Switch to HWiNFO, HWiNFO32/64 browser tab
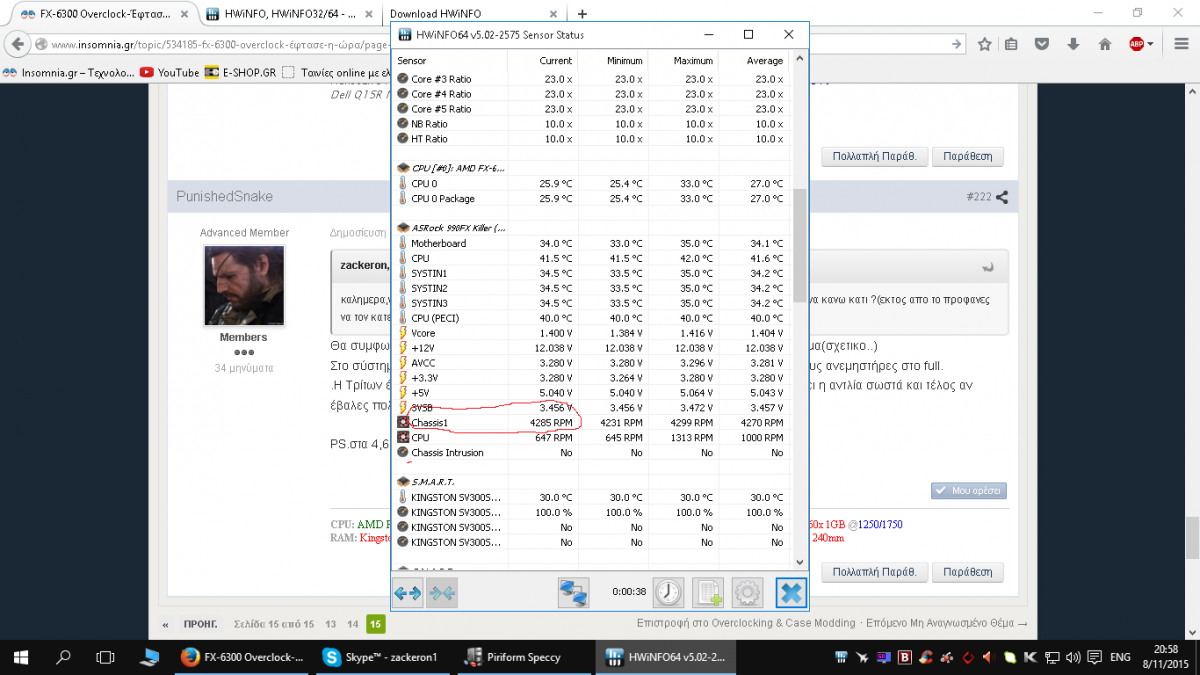Image resolution: width=1200 pixels, height=675 pixels. pyautogui.click(x=289, y=14)
